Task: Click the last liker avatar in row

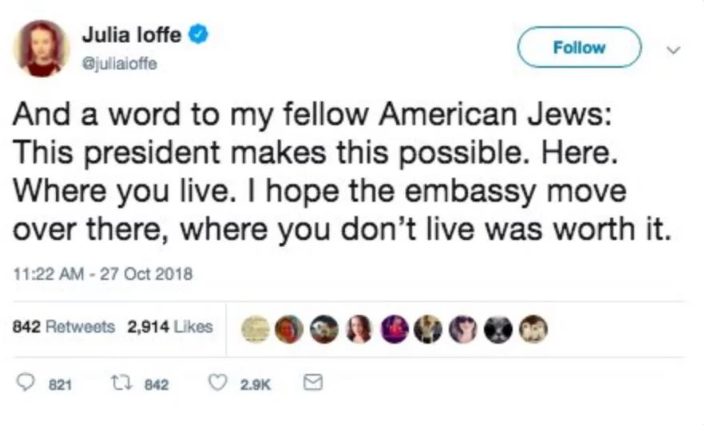Action: point(533,330)
